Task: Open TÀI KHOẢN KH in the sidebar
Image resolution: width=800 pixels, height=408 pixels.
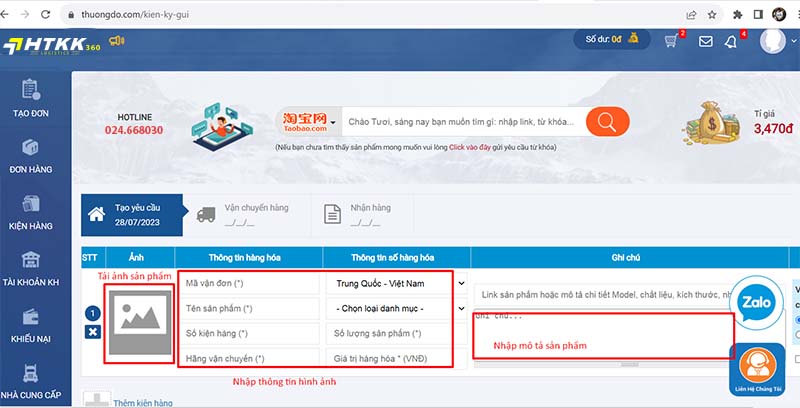Action: 31,269
